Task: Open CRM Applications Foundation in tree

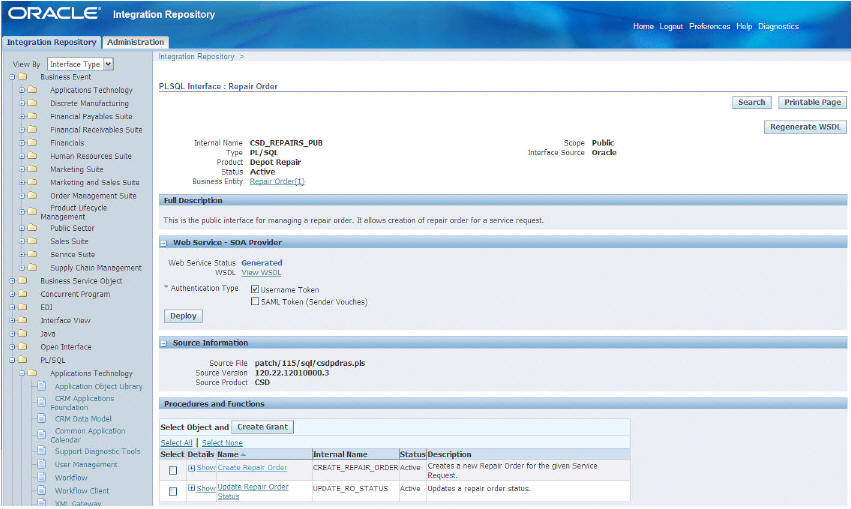Action: pyautogui.click(x=82, y=403)
